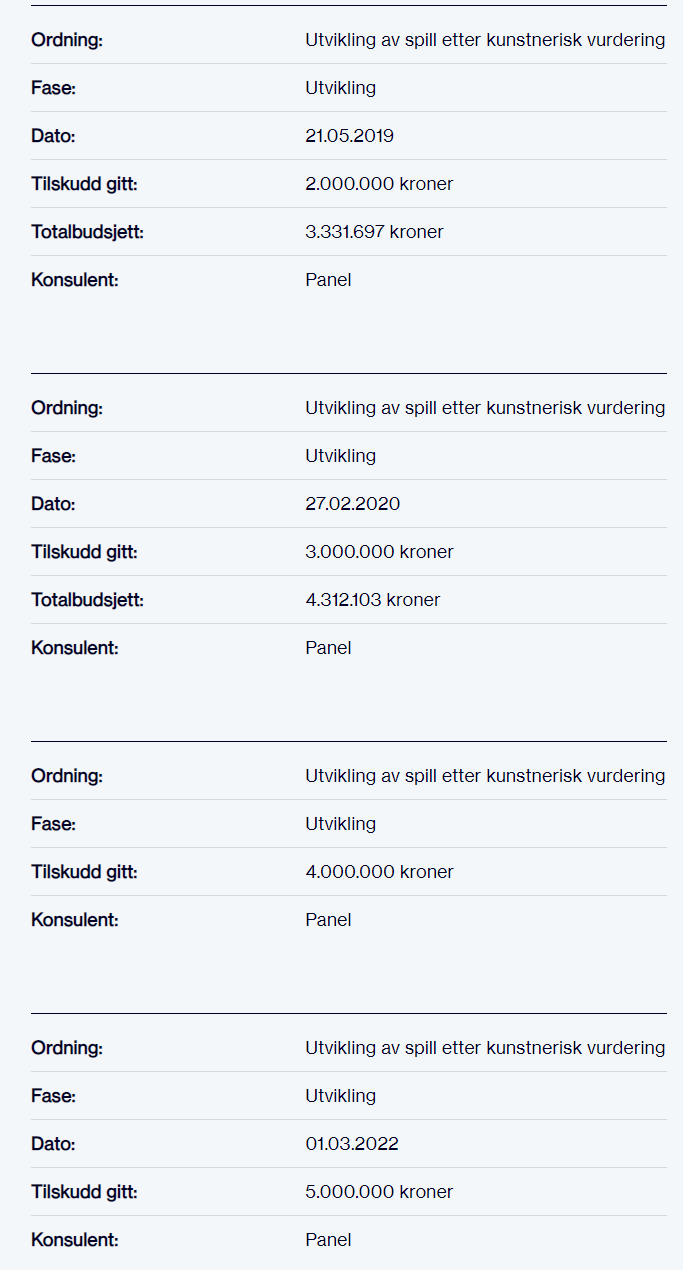Click the total budget 4.312.103 kroner
The width and height of the screenshot is (683, 1270).
372,600
